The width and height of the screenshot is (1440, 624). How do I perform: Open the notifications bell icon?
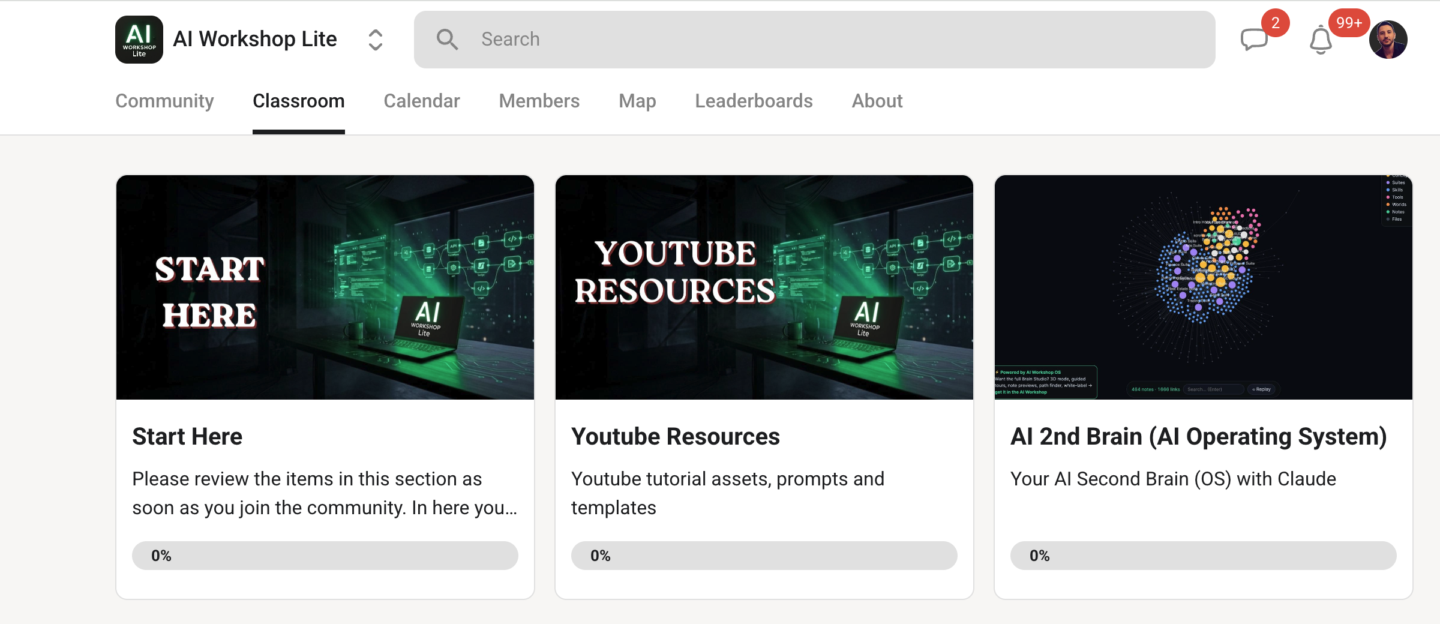(1321, 40)
